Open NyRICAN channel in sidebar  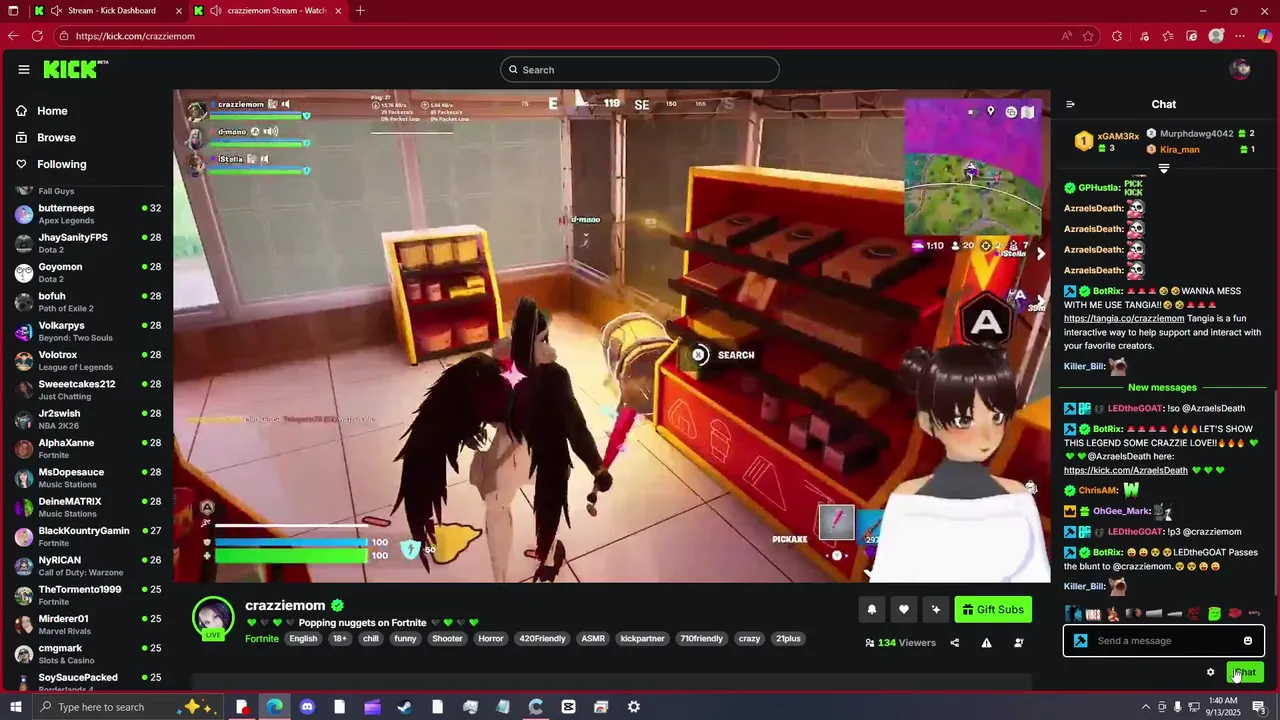pyautogui.click(x=88, y=566)
